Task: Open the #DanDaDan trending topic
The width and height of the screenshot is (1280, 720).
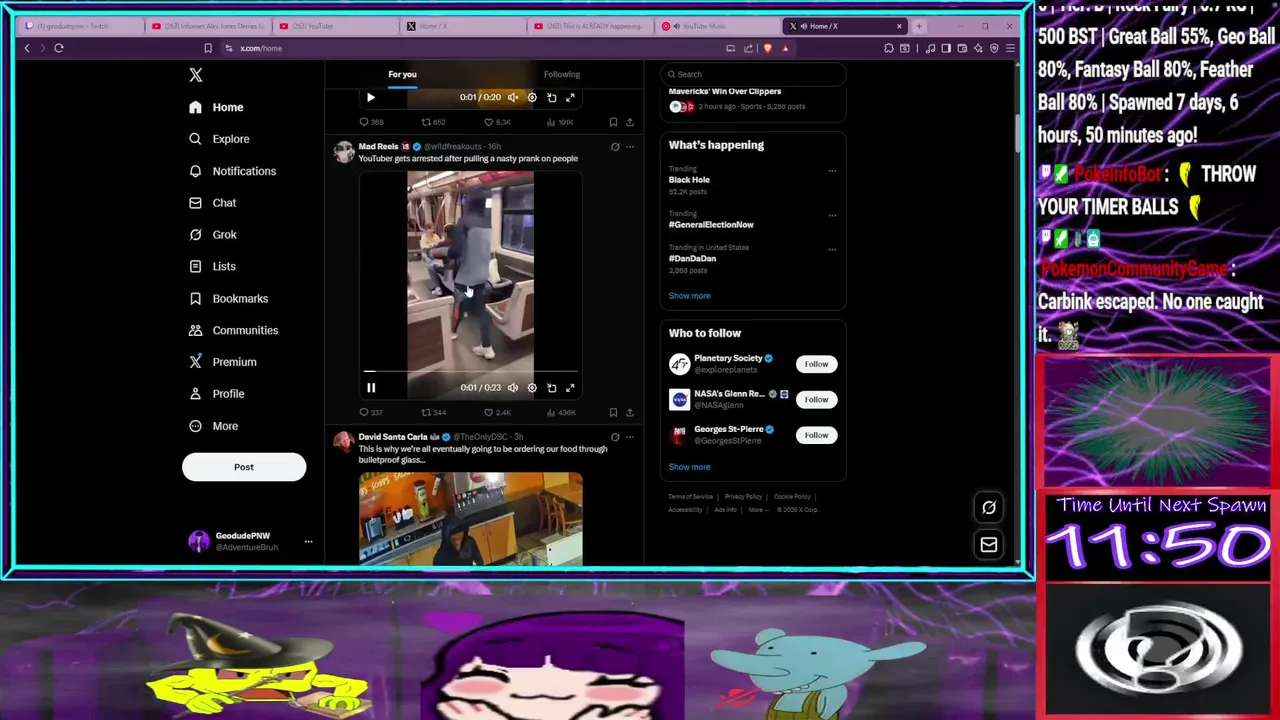Action: 692,259
